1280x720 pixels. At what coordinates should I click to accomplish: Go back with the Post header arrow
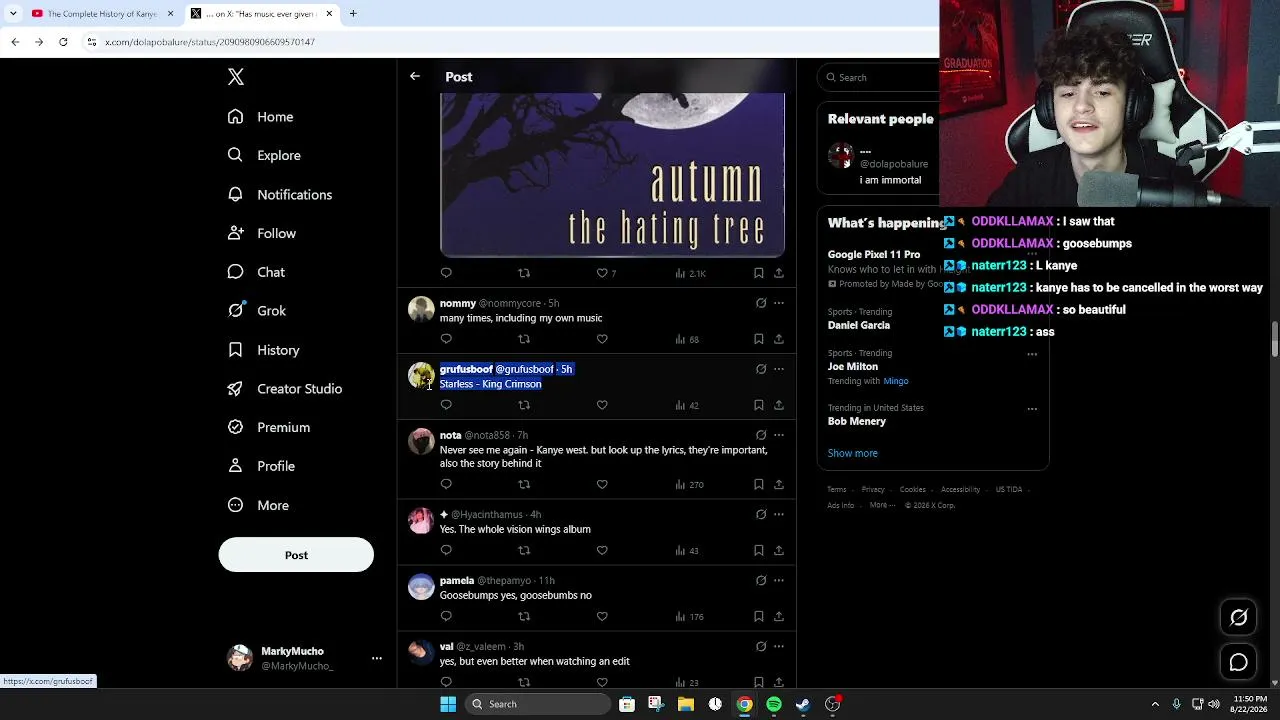tap(415, 76)
